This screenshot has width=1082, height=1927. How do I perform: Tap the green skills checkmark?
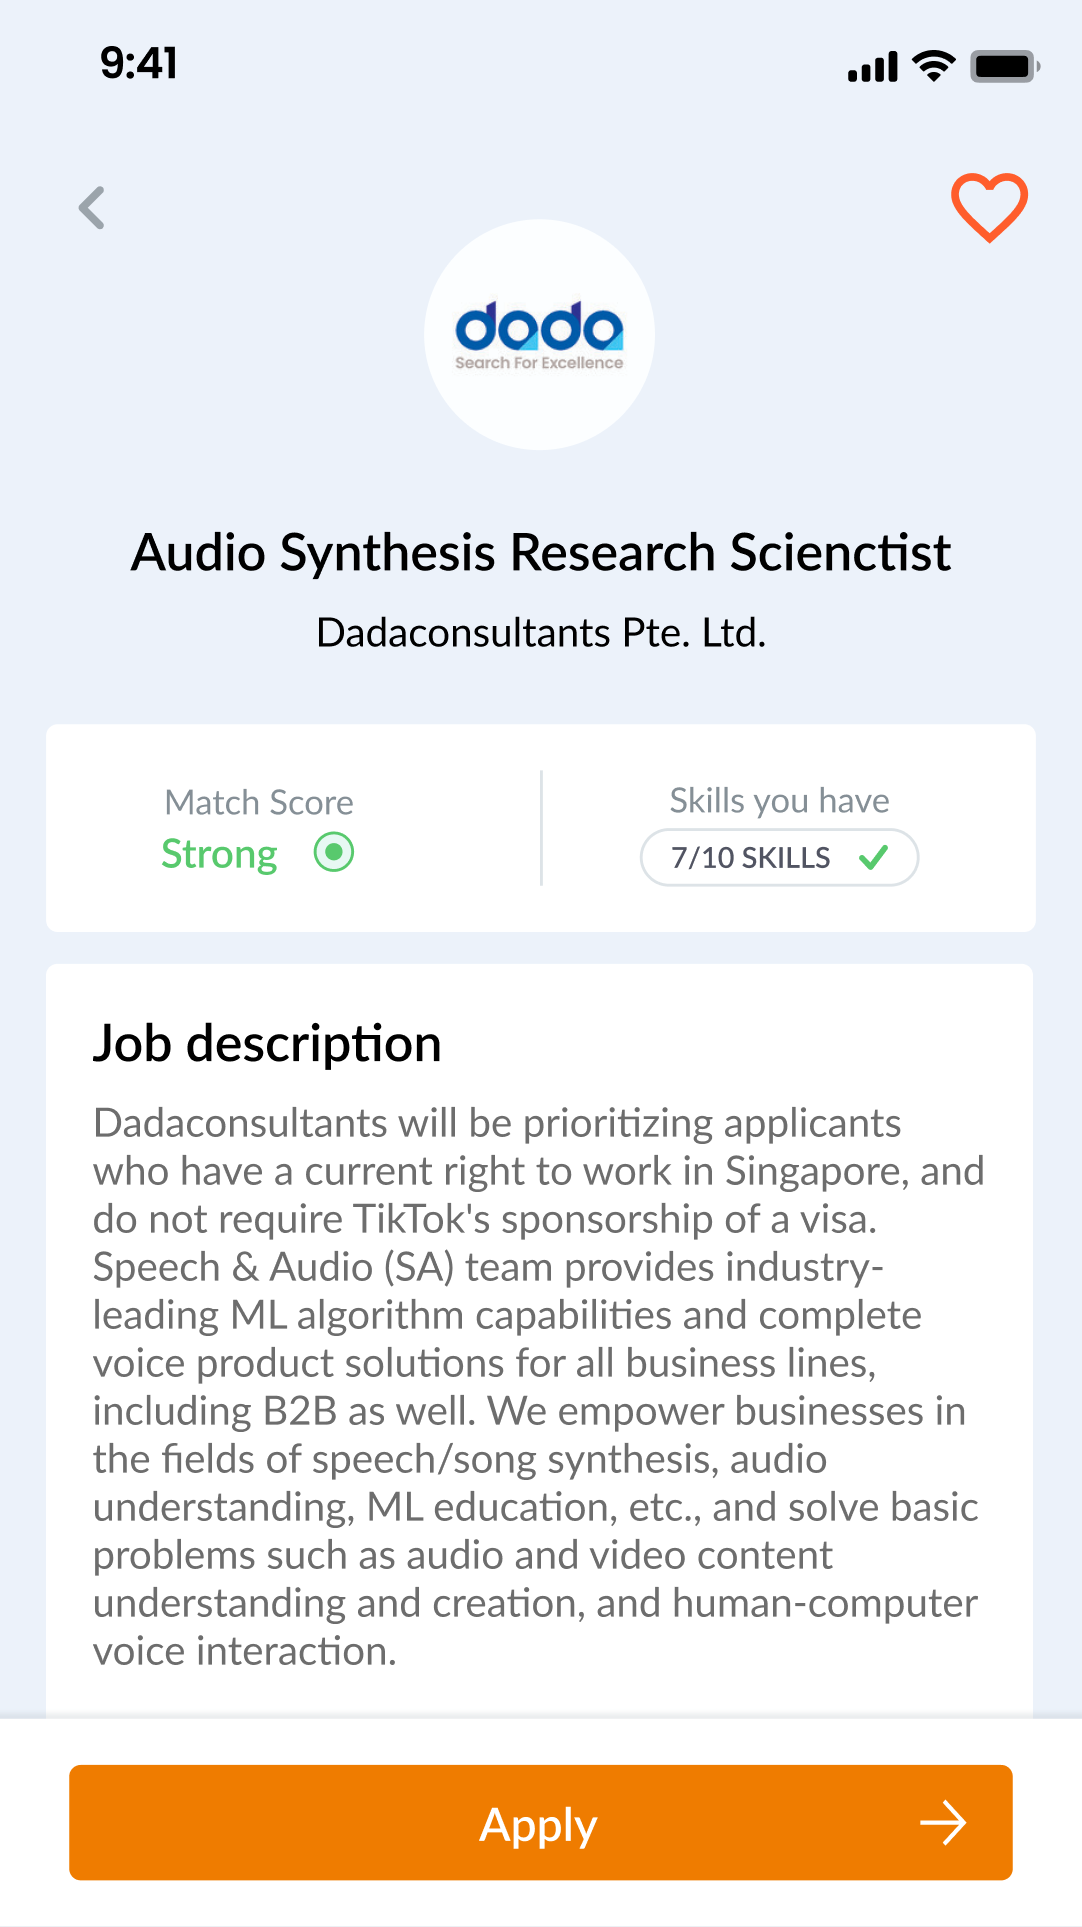(873, 857)
